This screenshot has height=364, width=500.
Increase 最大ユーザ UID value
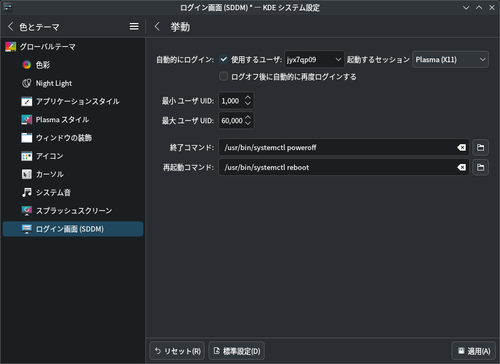coord(248,117)
